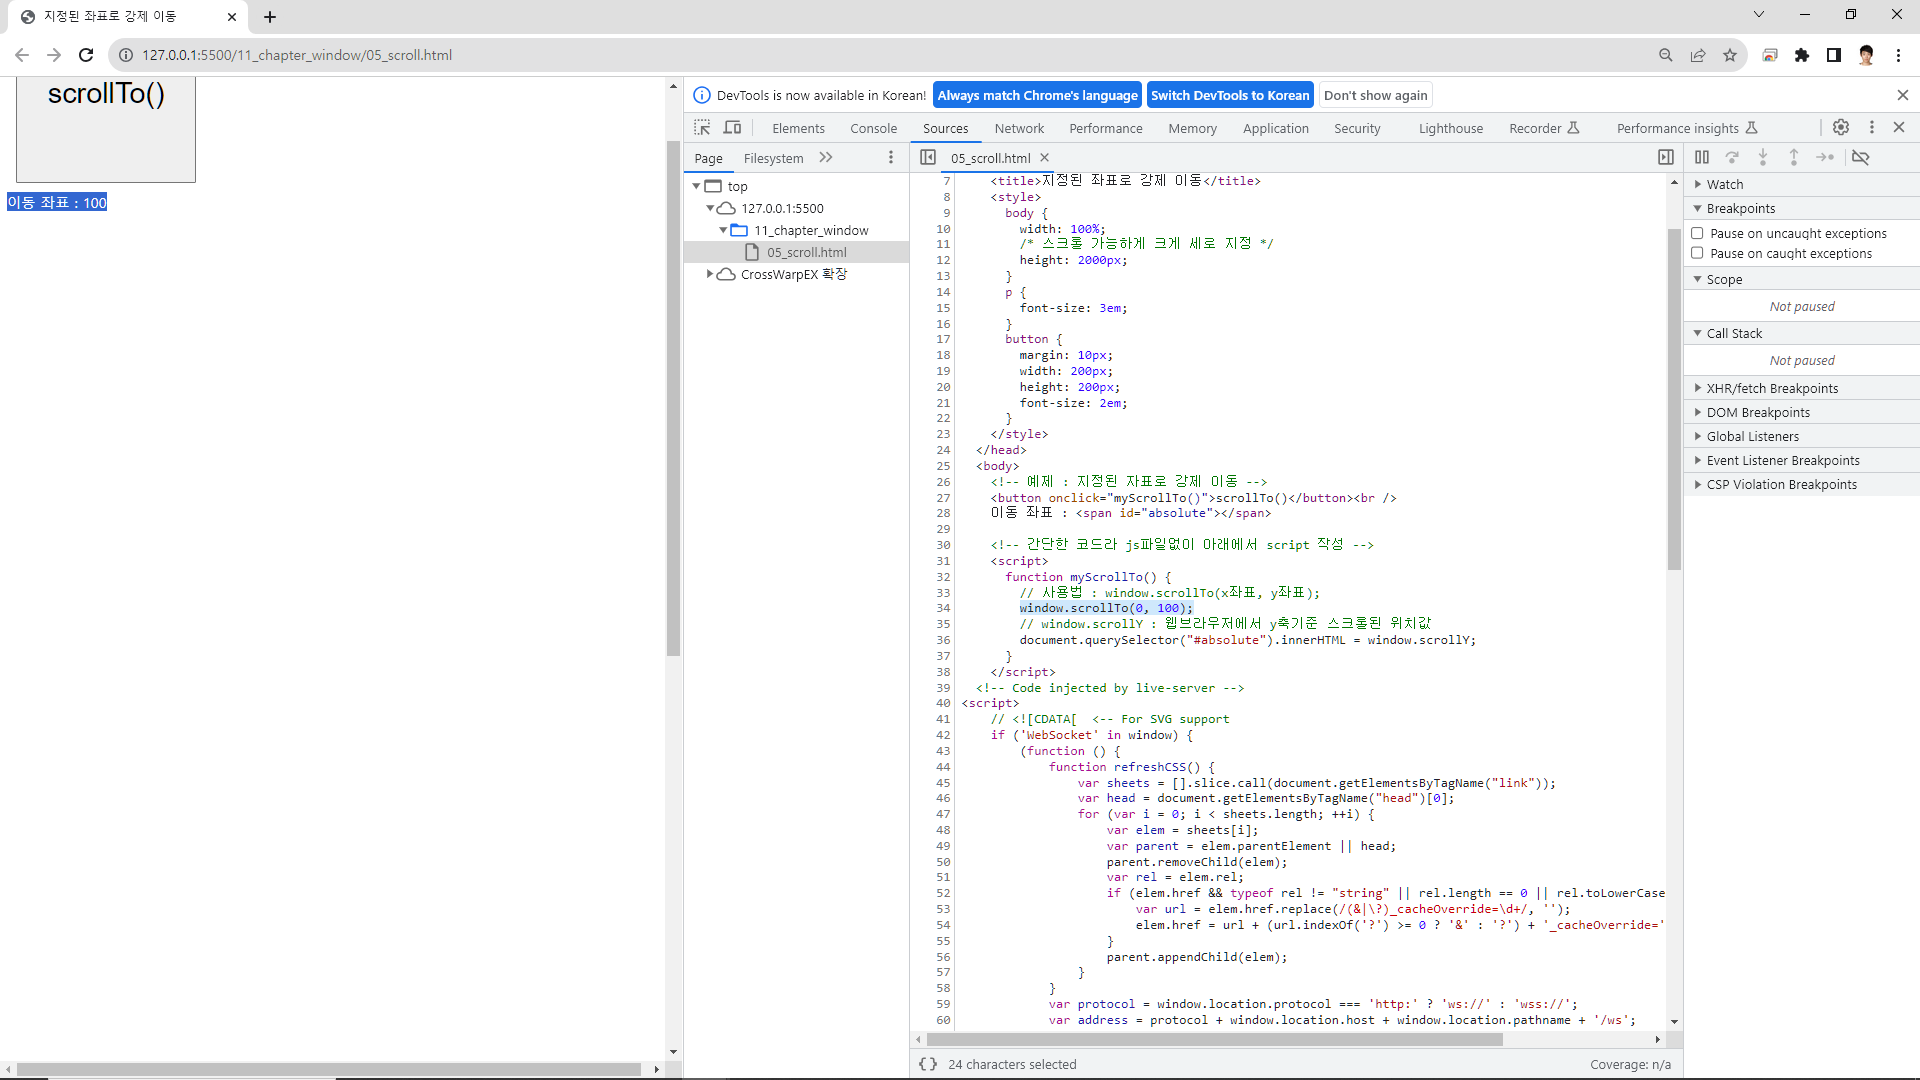Click the source code horizontal scrollbar

tap(1215, 1040)
